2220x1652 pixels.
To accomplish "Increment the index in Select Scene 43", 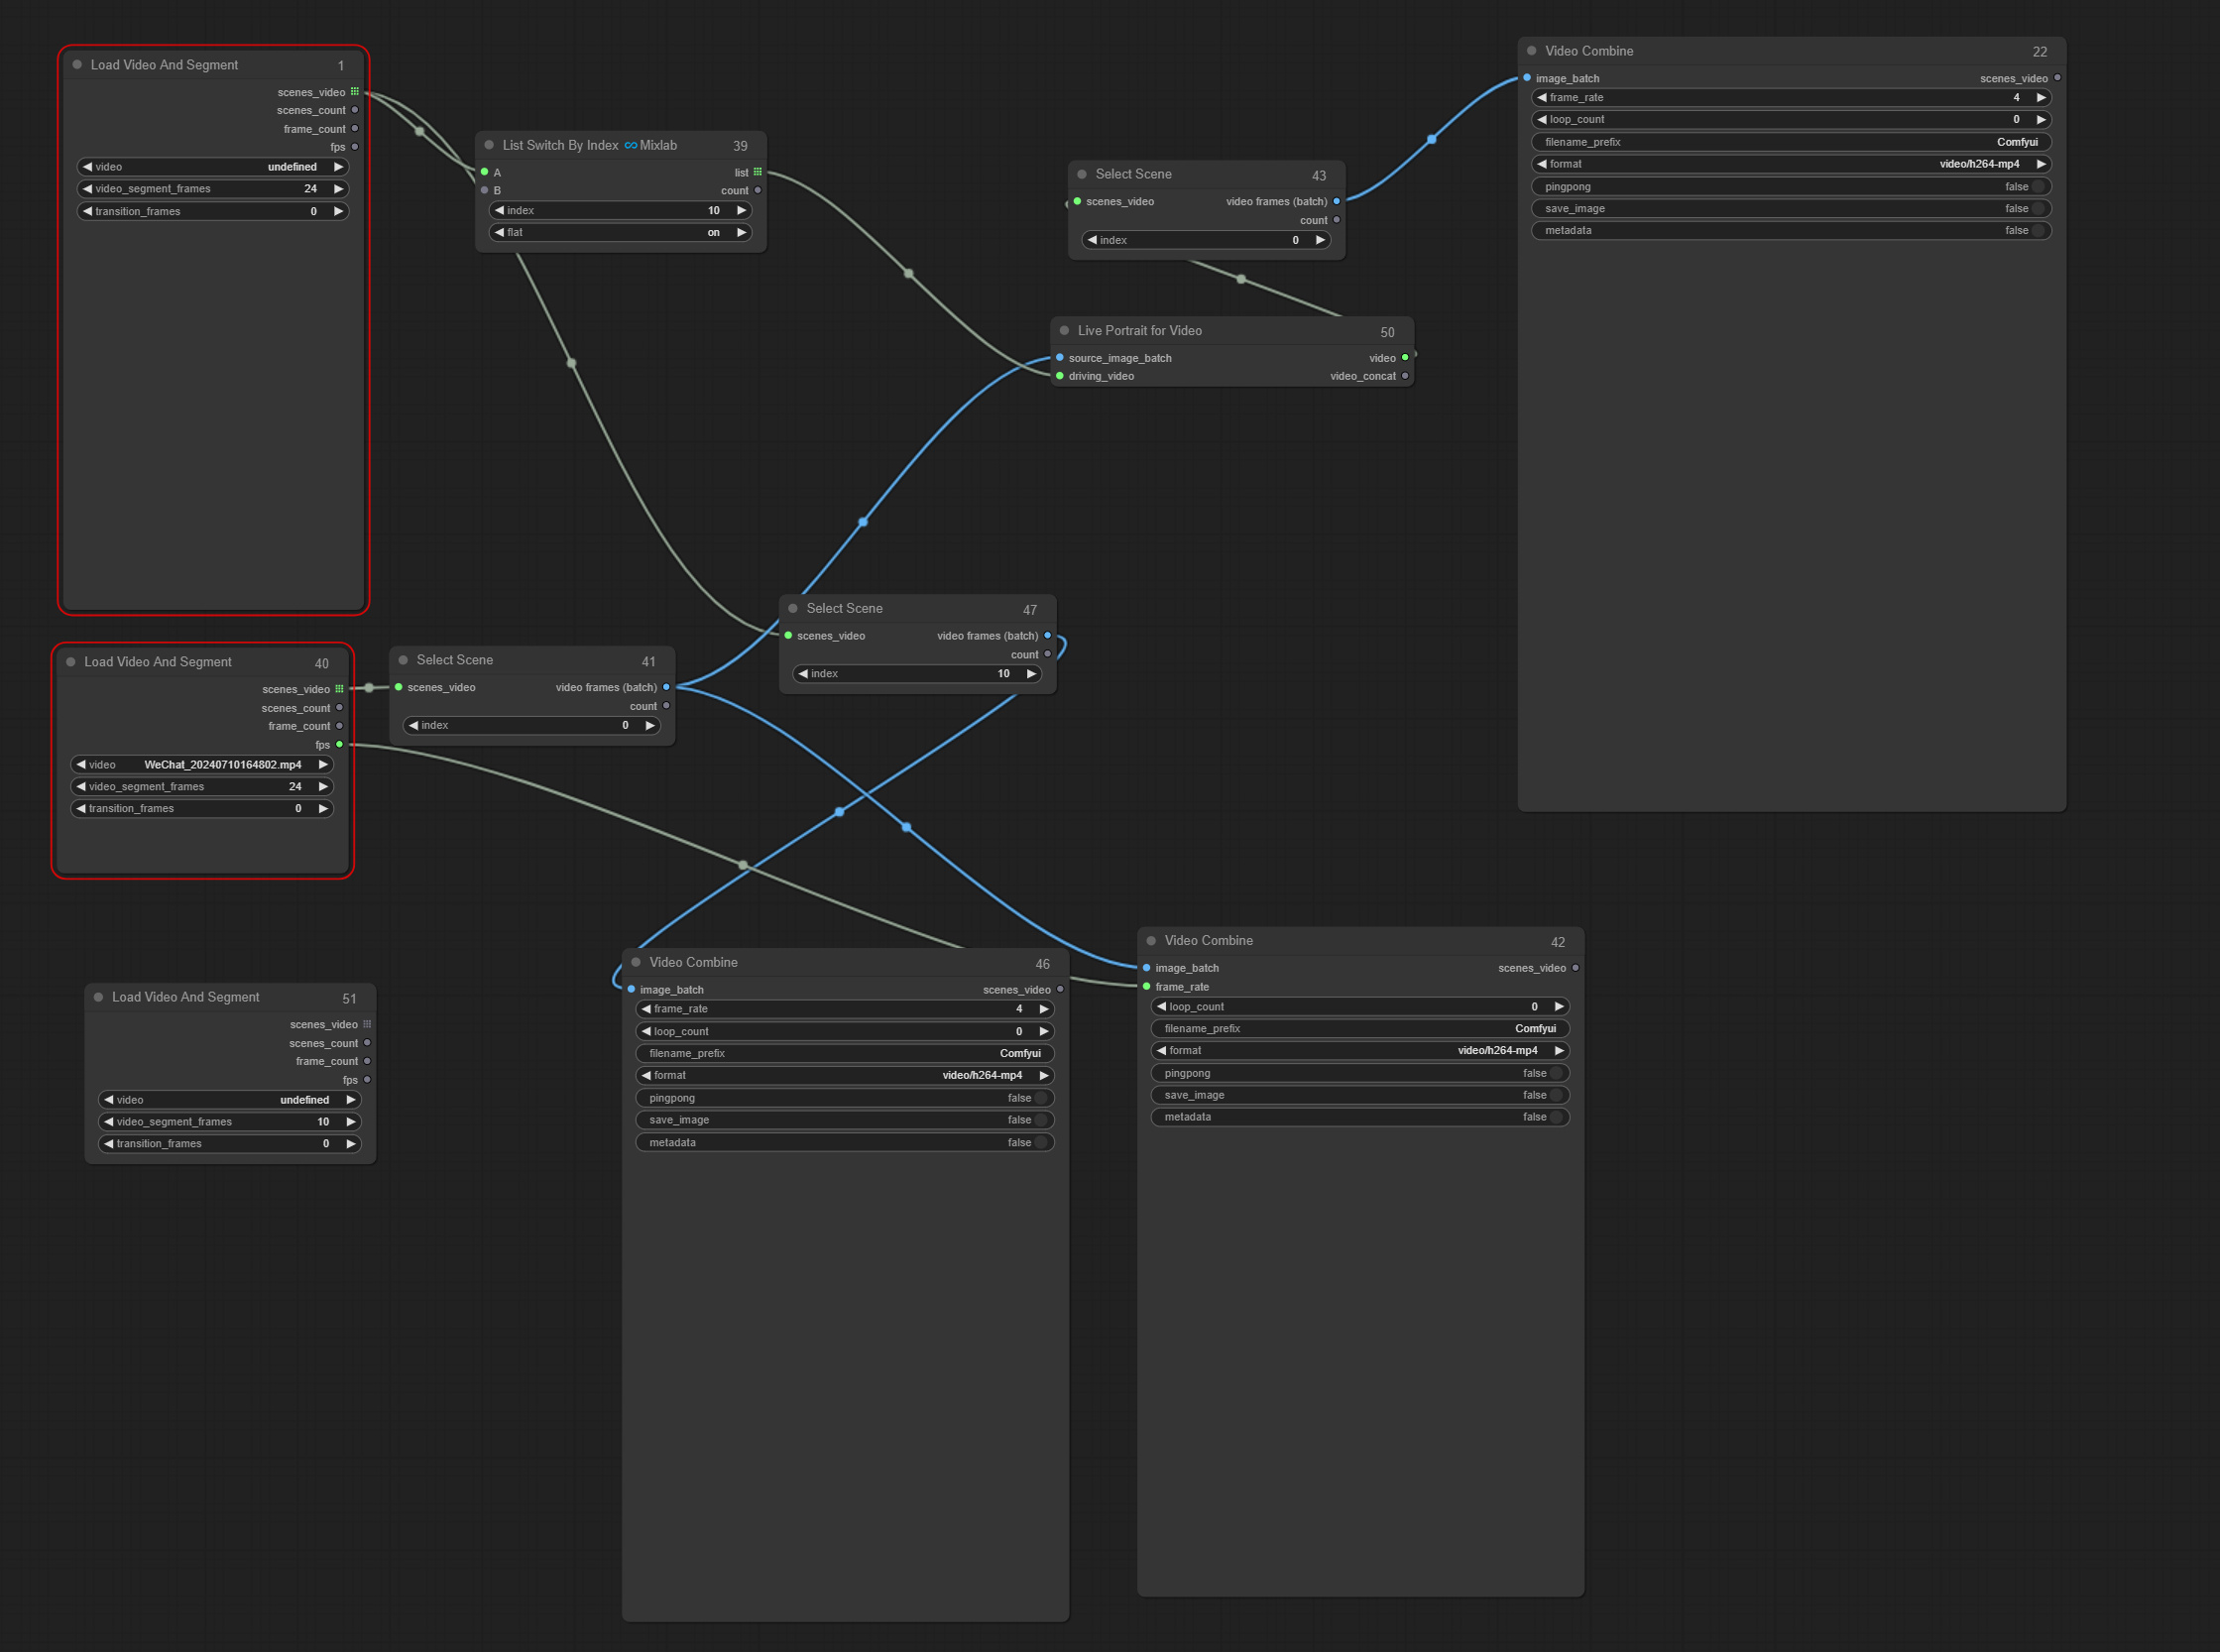I will [1321, 240].
